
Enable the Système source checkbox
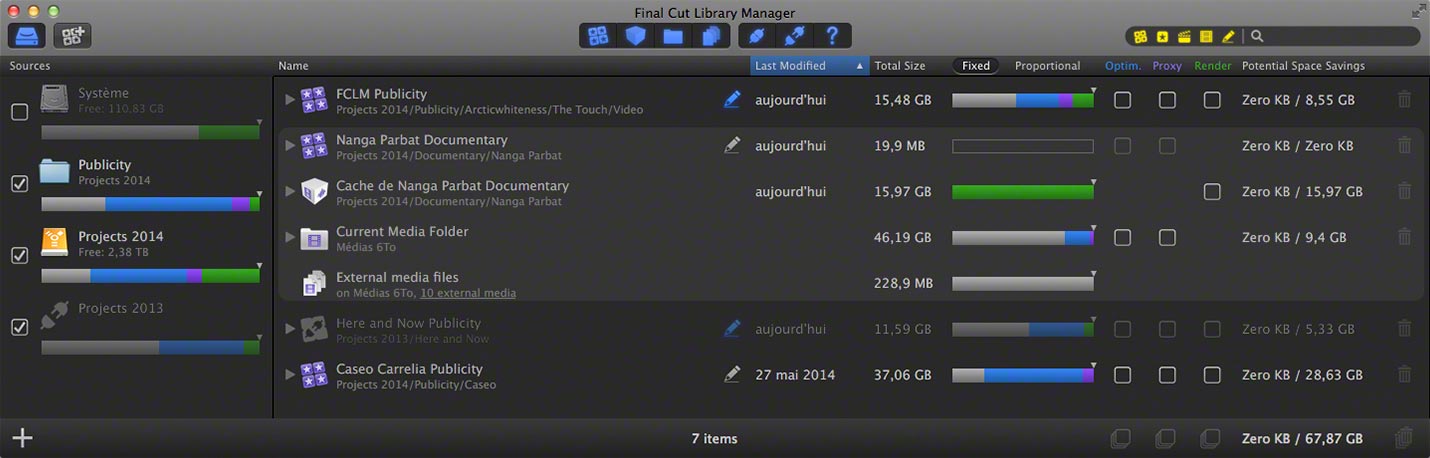(19, 112)
